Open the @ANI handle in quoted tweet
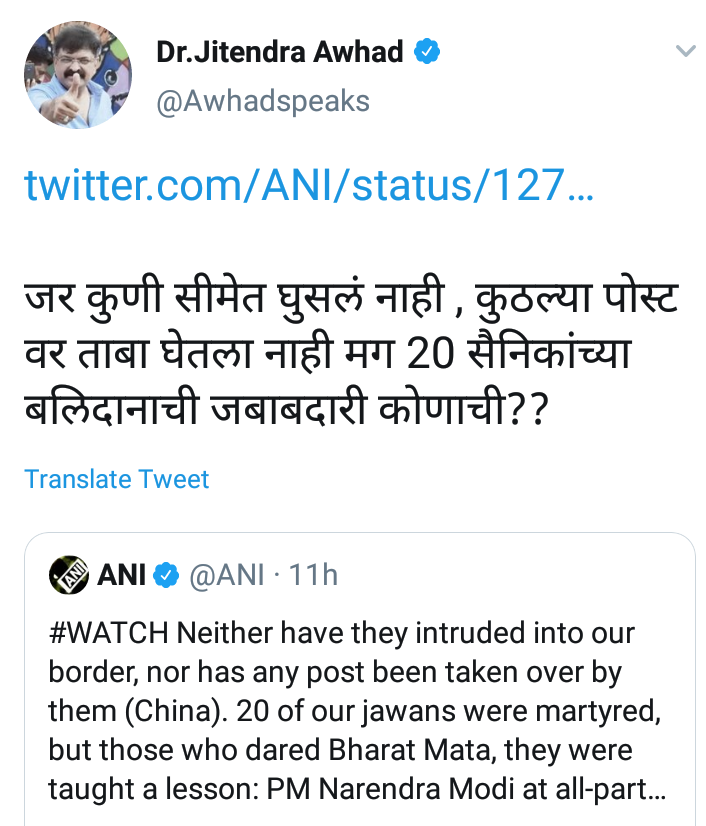 click(227, 574)
